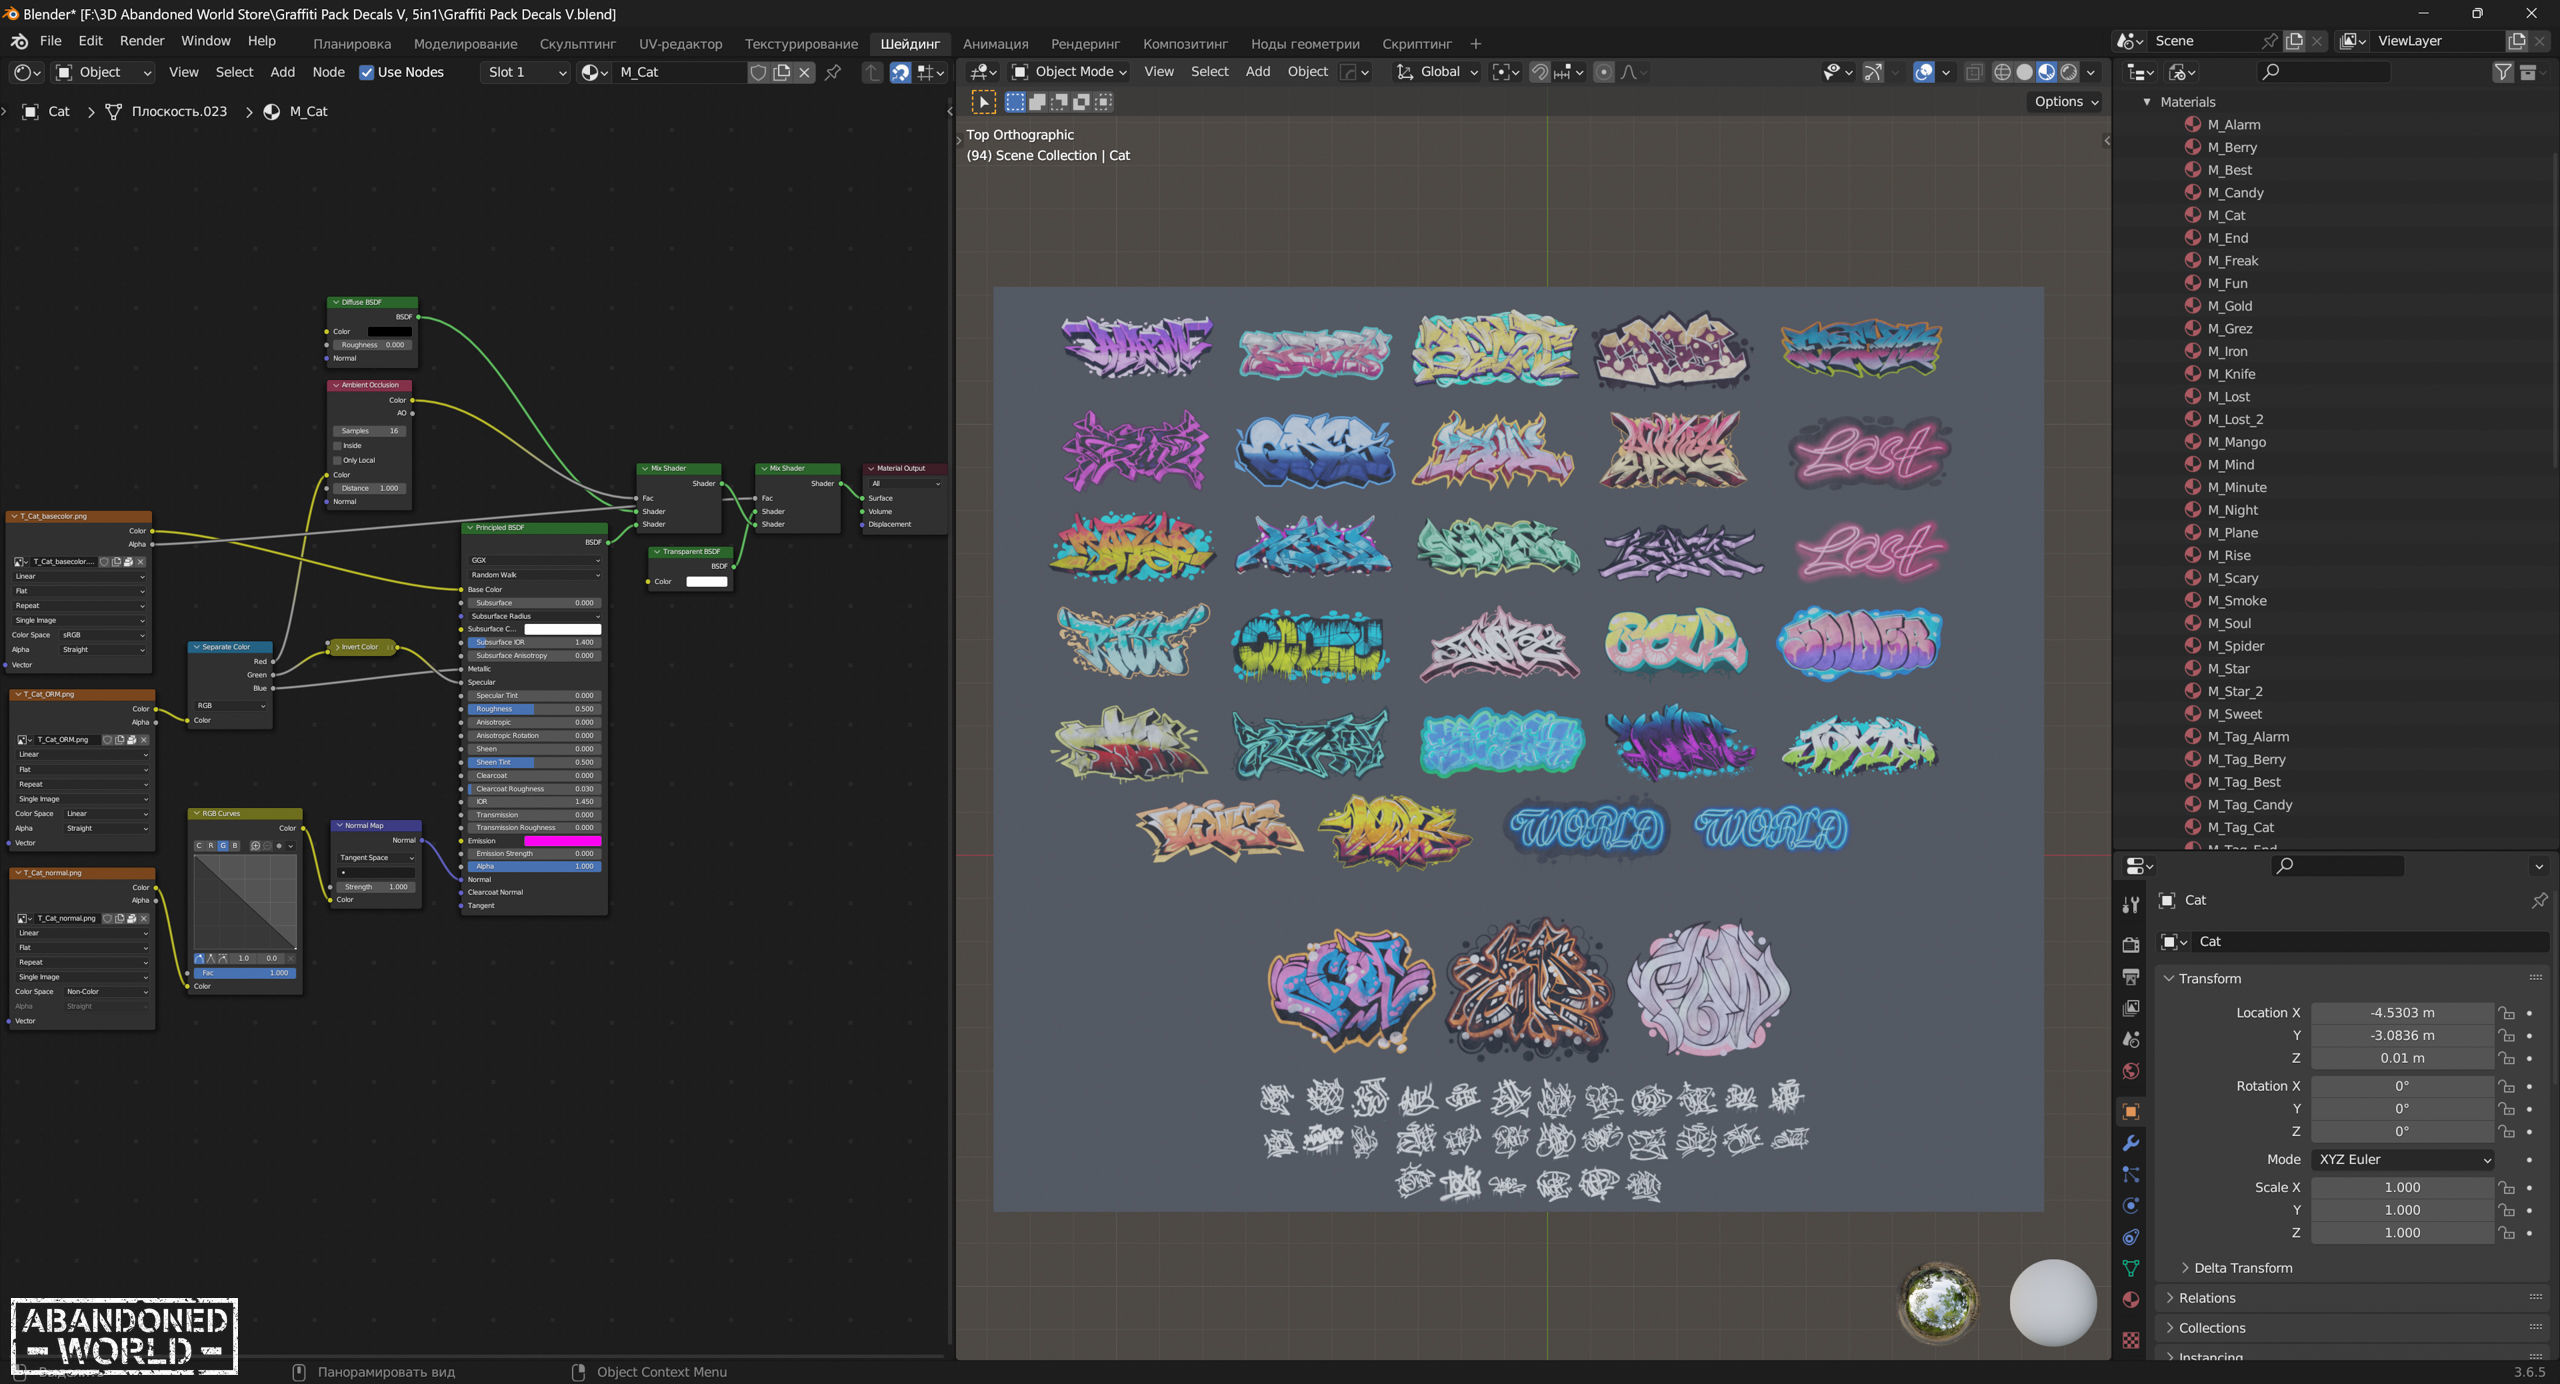This screenshot has height=1384, width=2560.
Task: Uncheck the Use Nodes checkbox
Action: [x=366, y=72]
